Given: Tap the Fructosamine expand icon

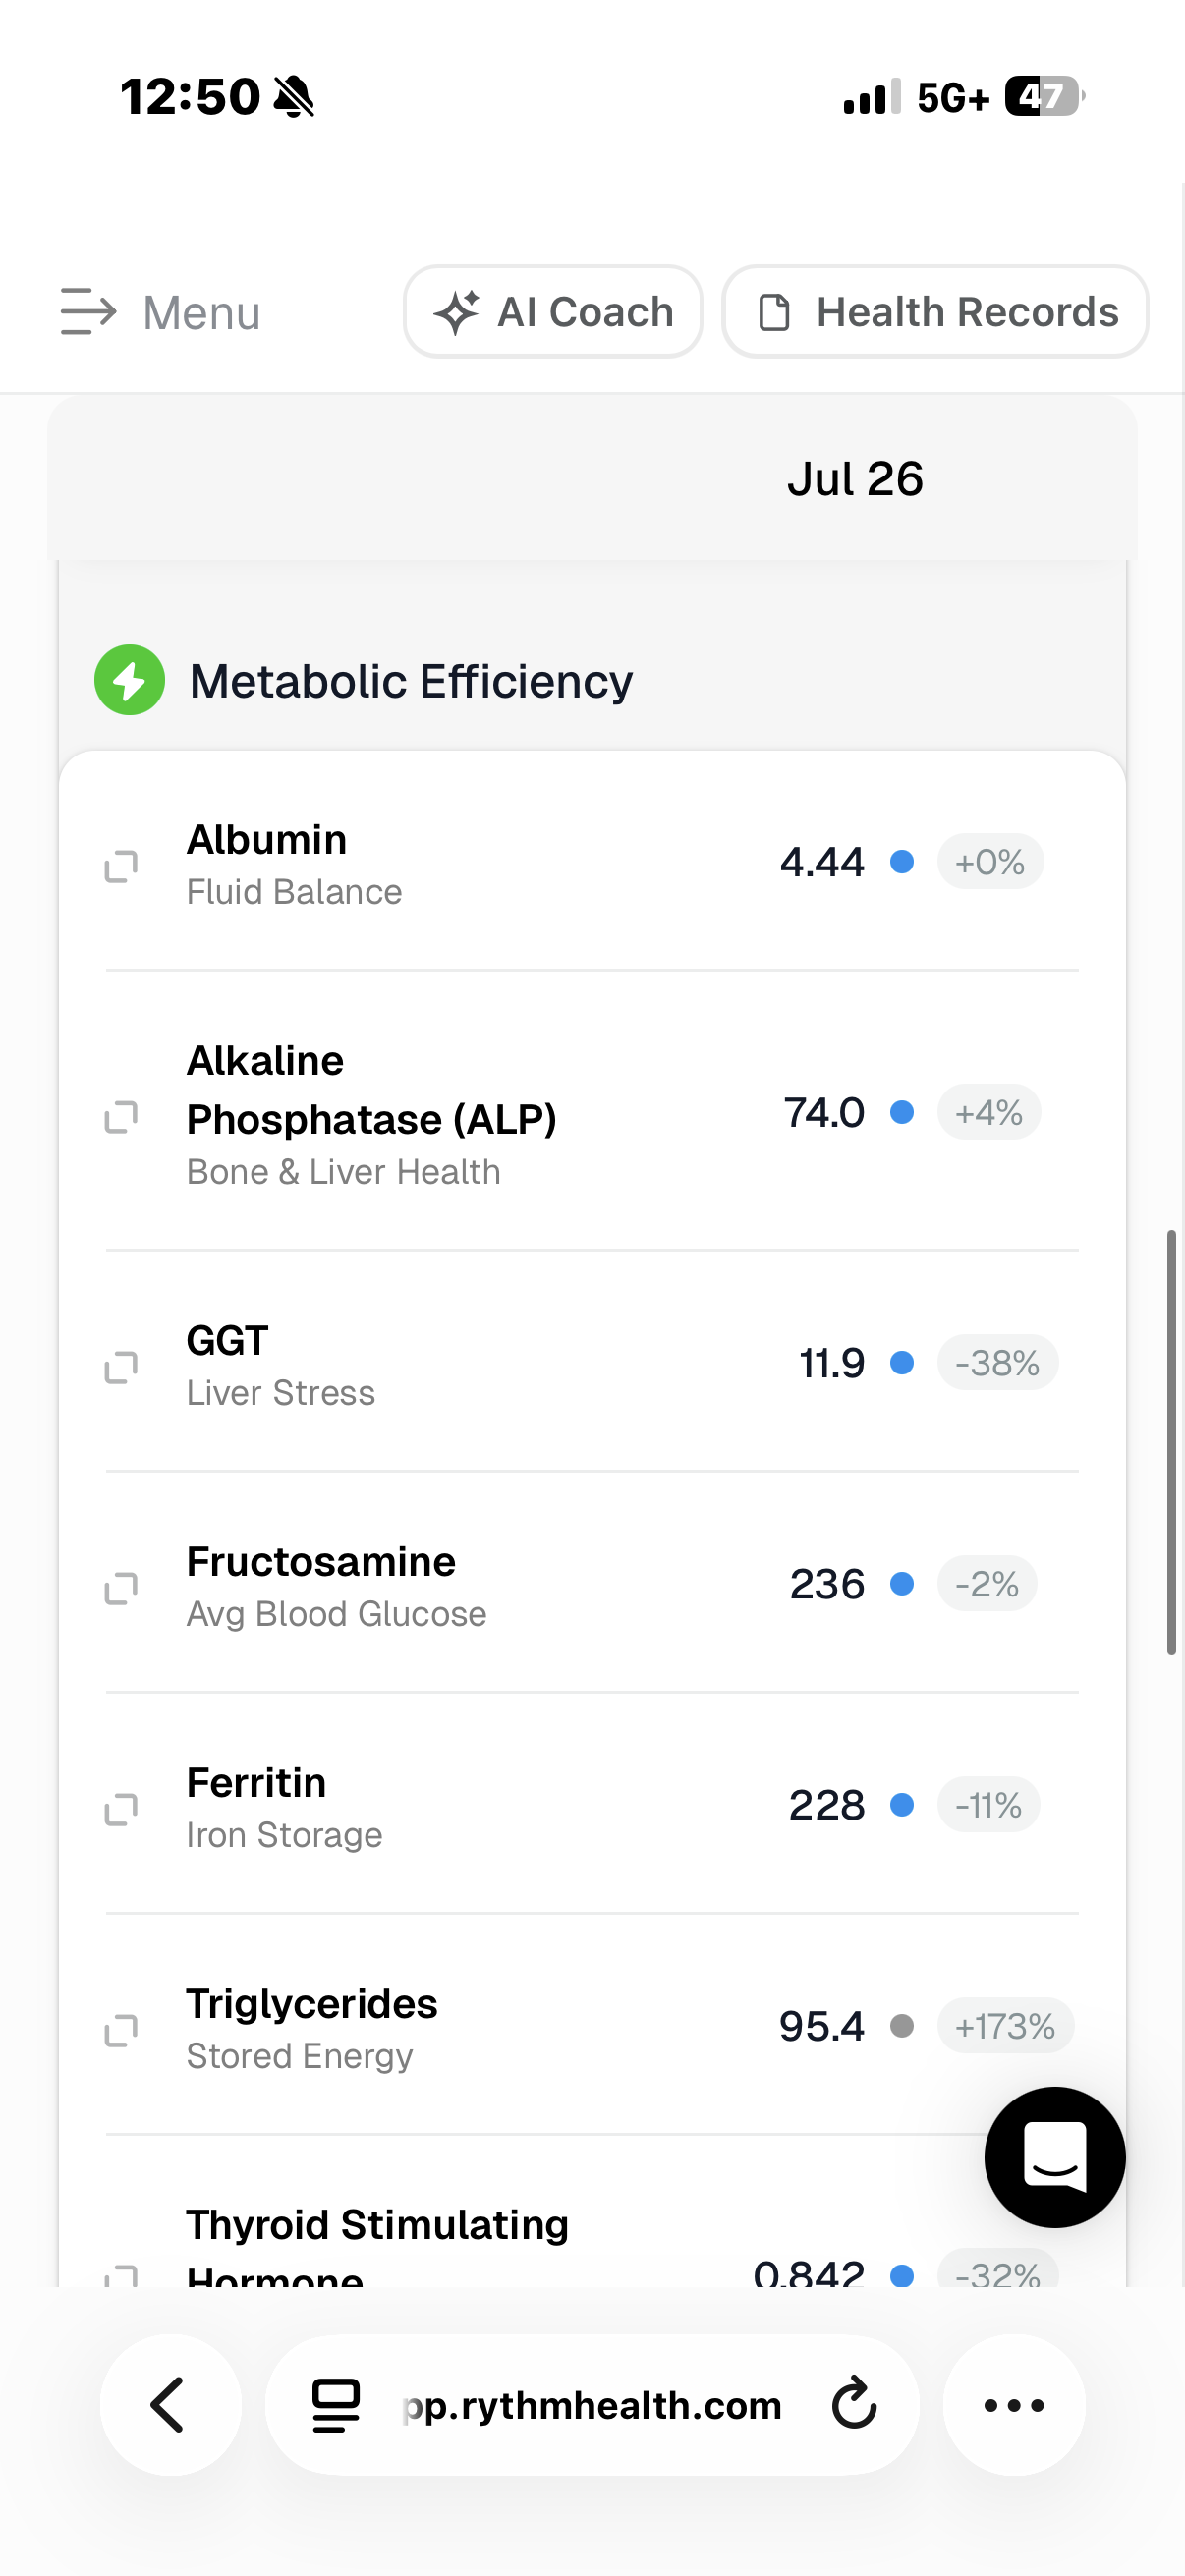Looking at the screenshot, I should (121, 1588).
